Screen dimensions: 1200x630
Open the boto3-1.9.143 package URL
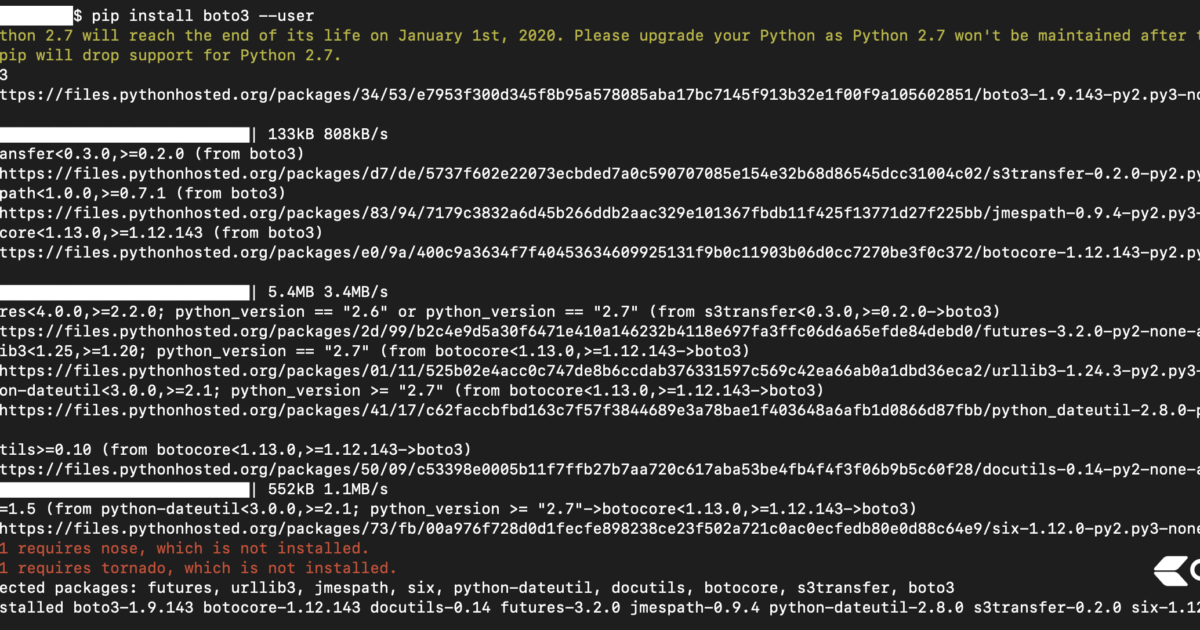(x=600, y=94)
